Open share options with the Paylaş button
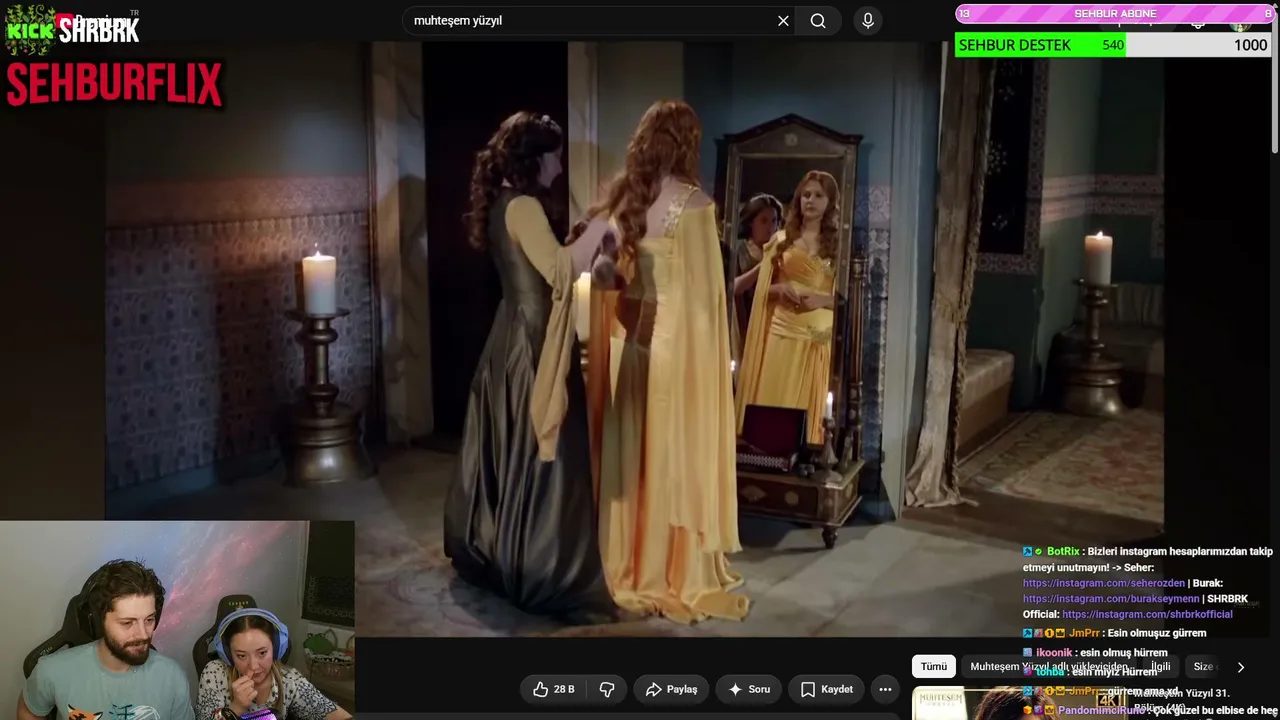This screenshot has width=1280, height=720. (671, 689)
